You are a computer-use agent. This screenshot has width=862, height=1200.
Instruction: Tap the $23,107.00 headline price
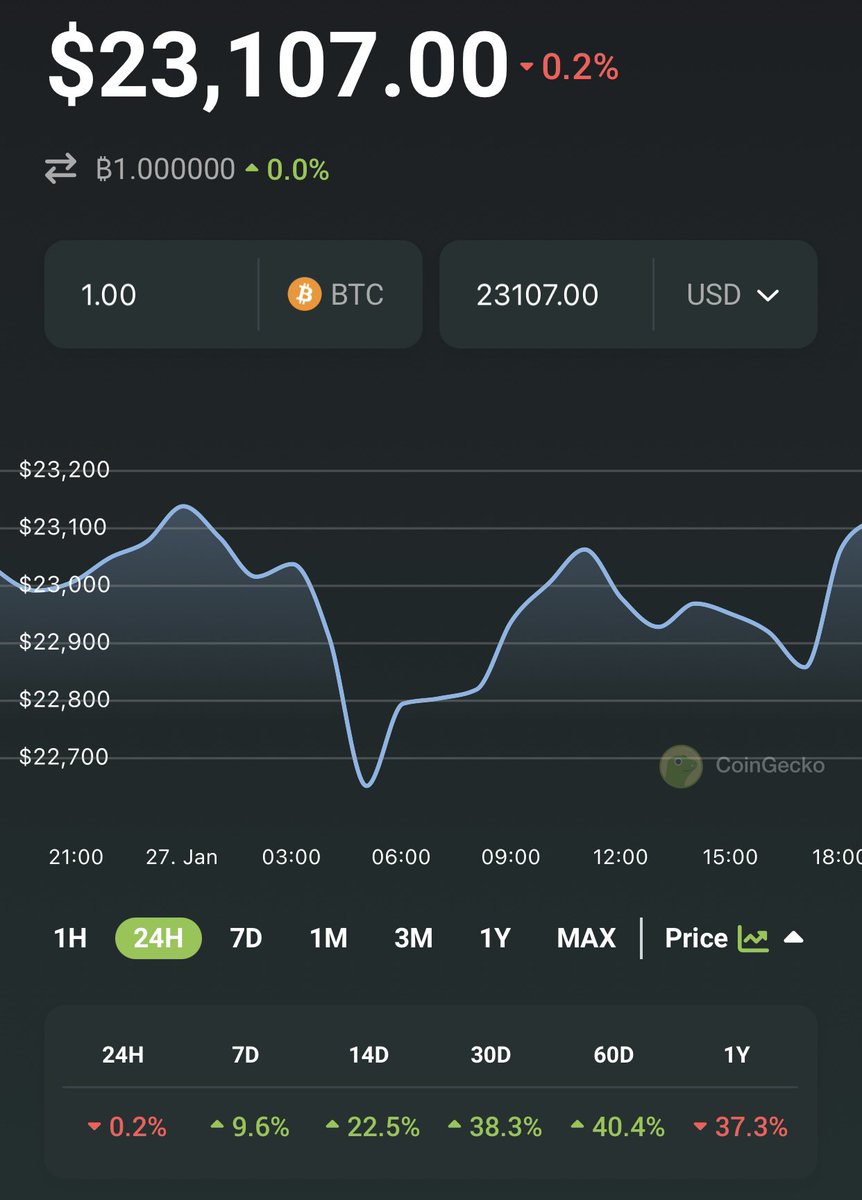pos(278,65)
